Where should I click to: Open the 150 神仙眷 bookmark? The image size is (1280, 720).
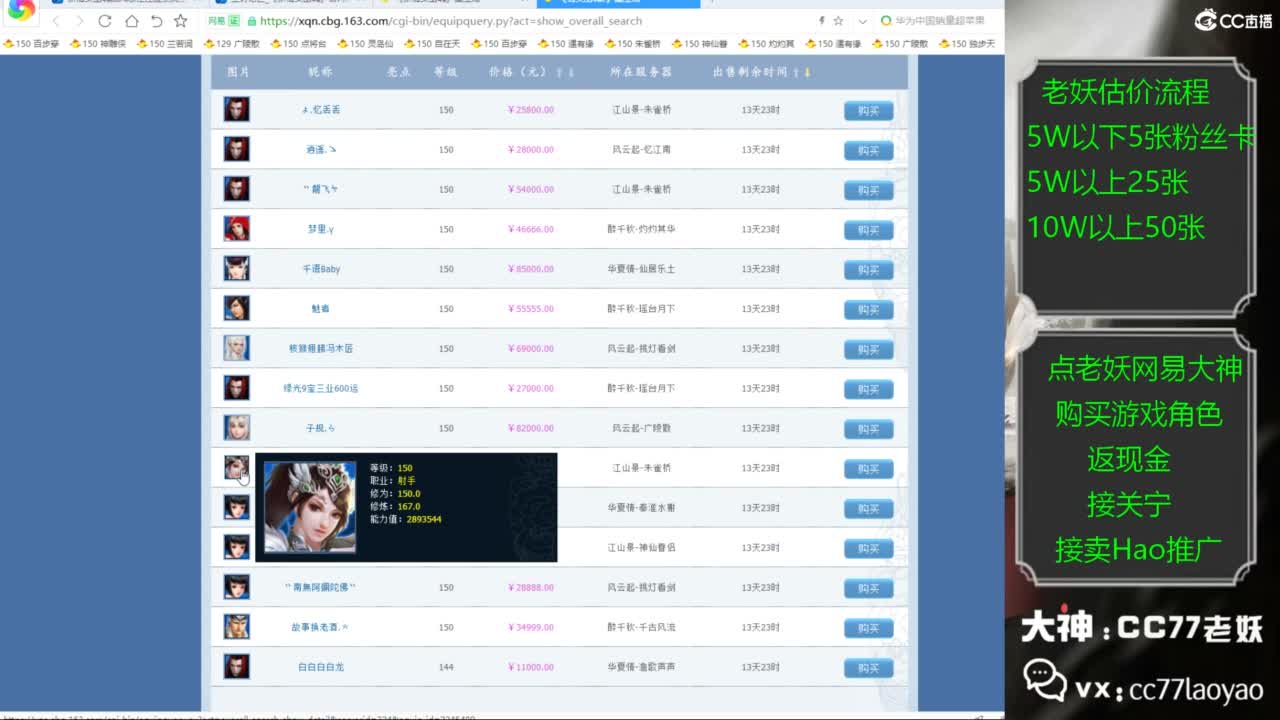(699, 44)
